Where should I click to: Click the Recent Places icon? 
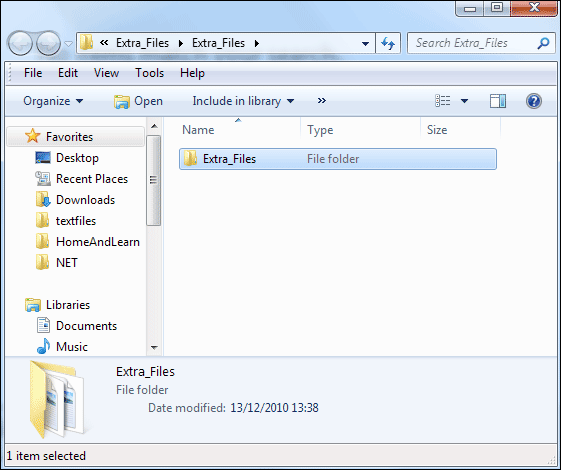[43, 179]
